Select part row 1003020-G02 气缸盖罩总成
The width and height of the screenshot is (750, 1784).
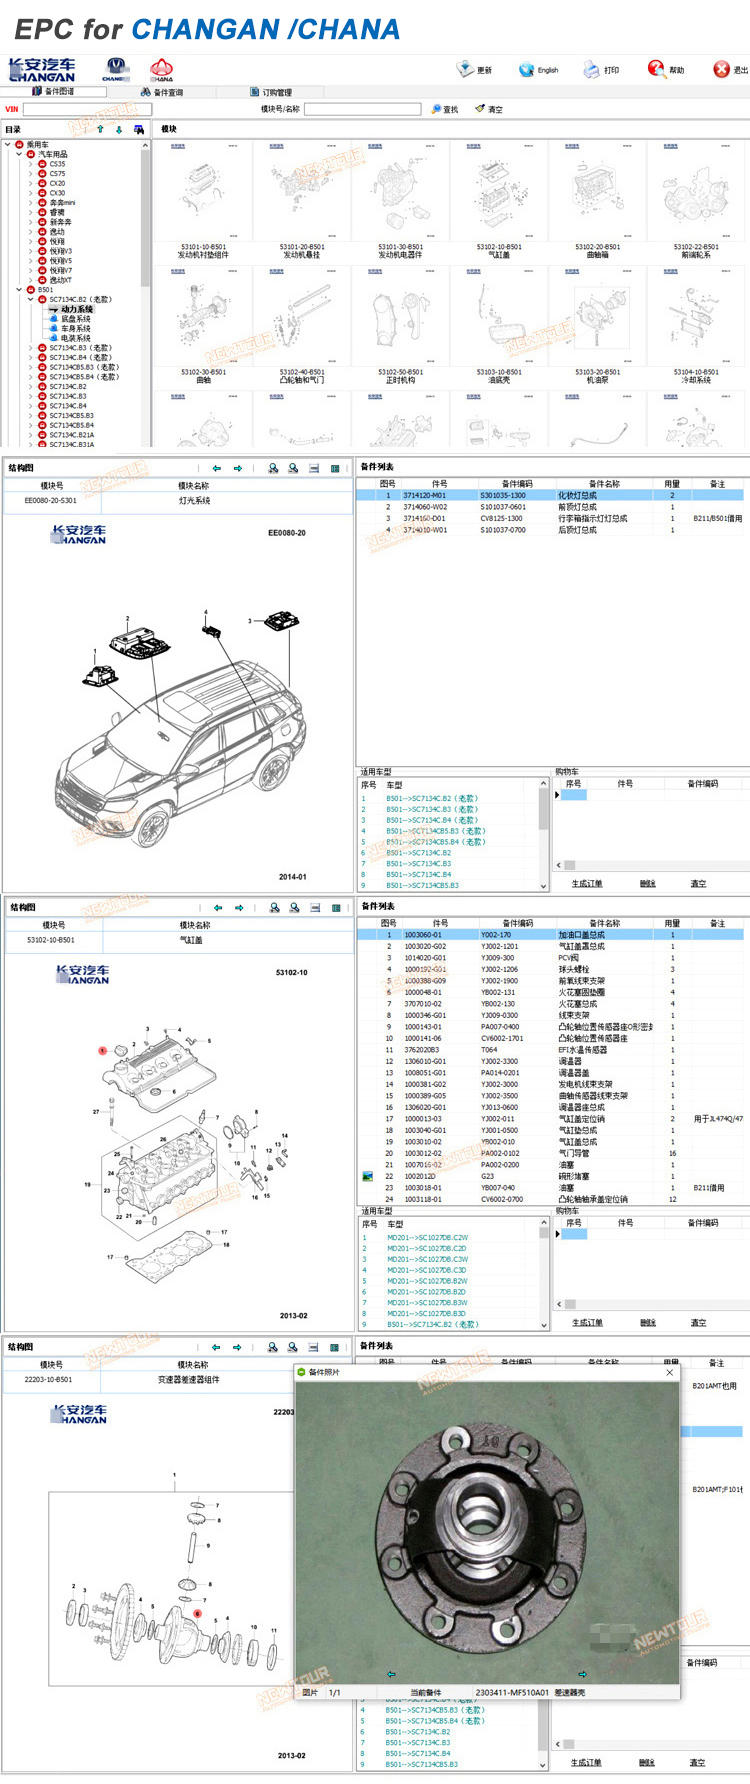[551, 946]
